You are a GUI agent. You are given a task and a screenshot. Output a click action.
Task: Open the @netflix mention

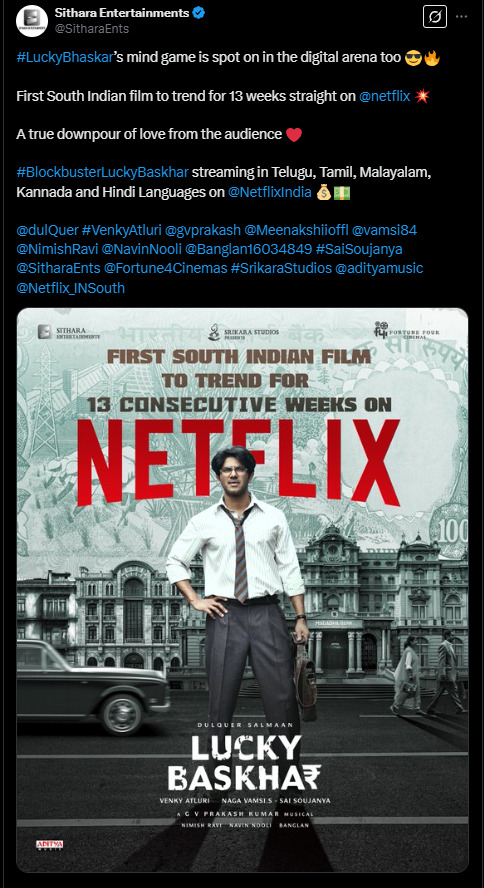click(x=384, y=96)
